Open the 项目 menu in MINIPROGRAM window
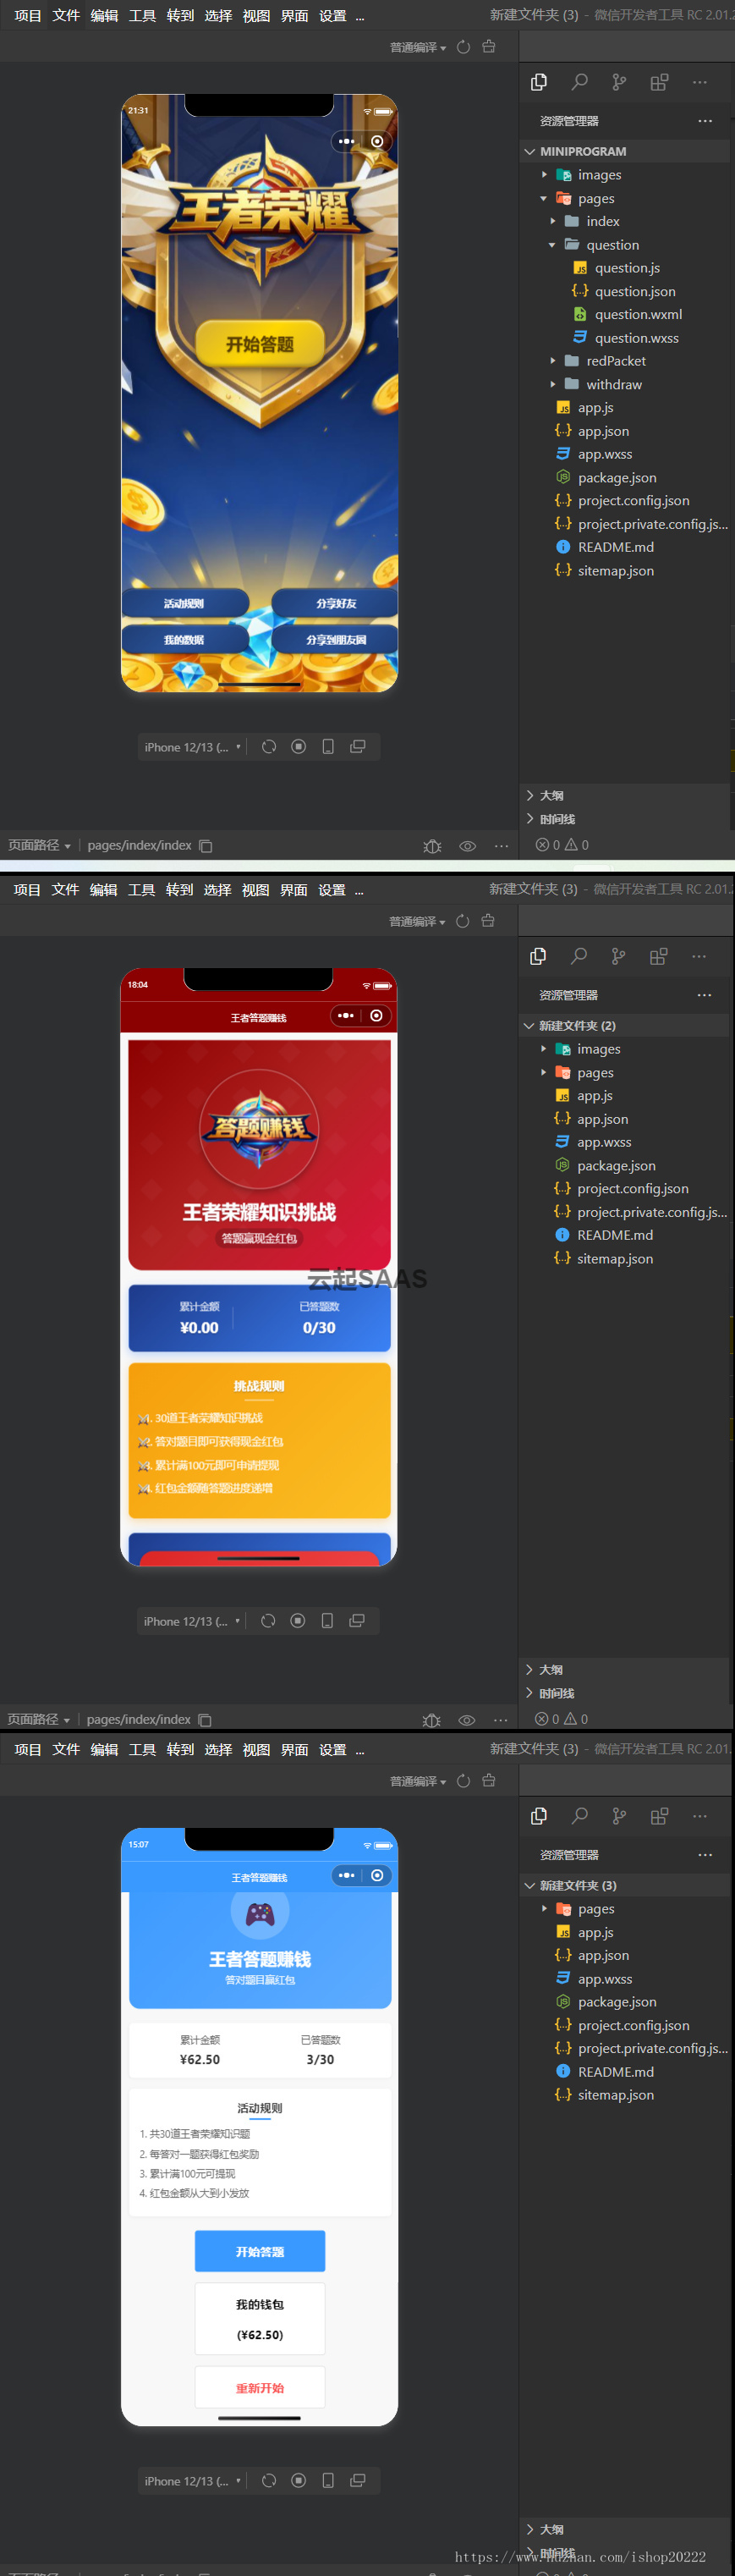Screen dimensions: 735x2576 point(28,16)
